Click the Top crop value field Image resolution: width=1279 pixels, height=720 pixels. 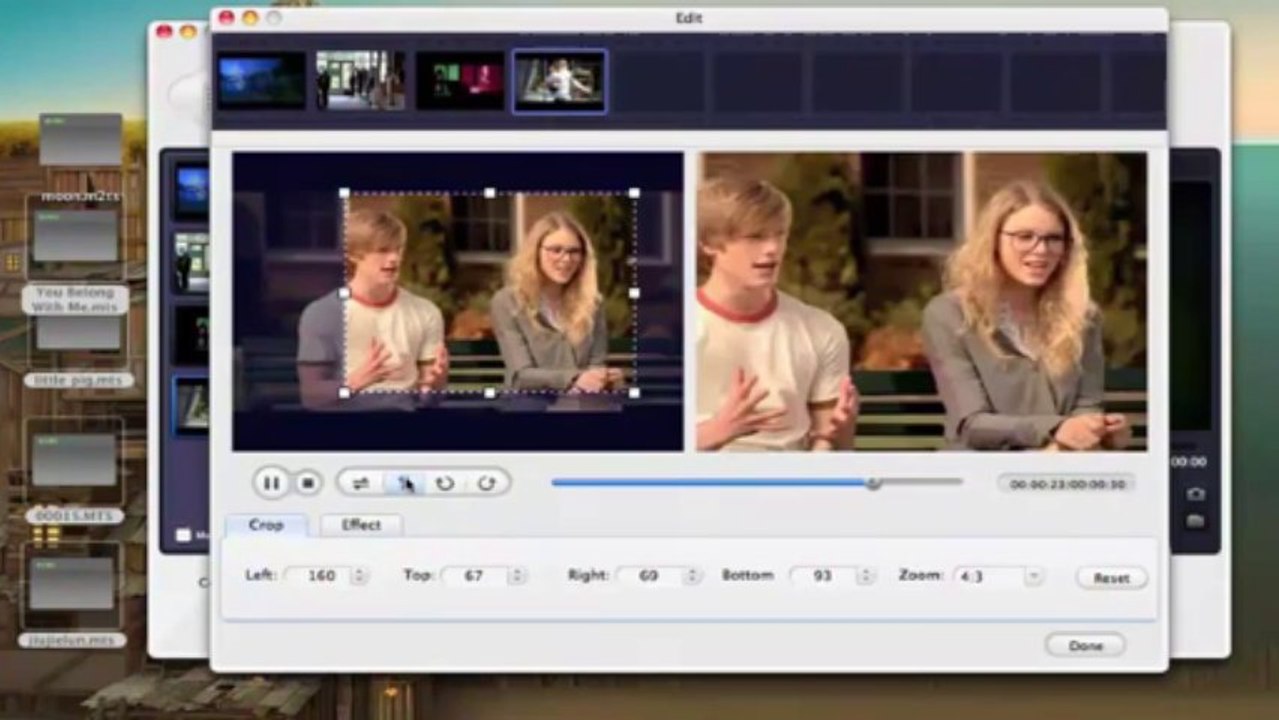474,576
